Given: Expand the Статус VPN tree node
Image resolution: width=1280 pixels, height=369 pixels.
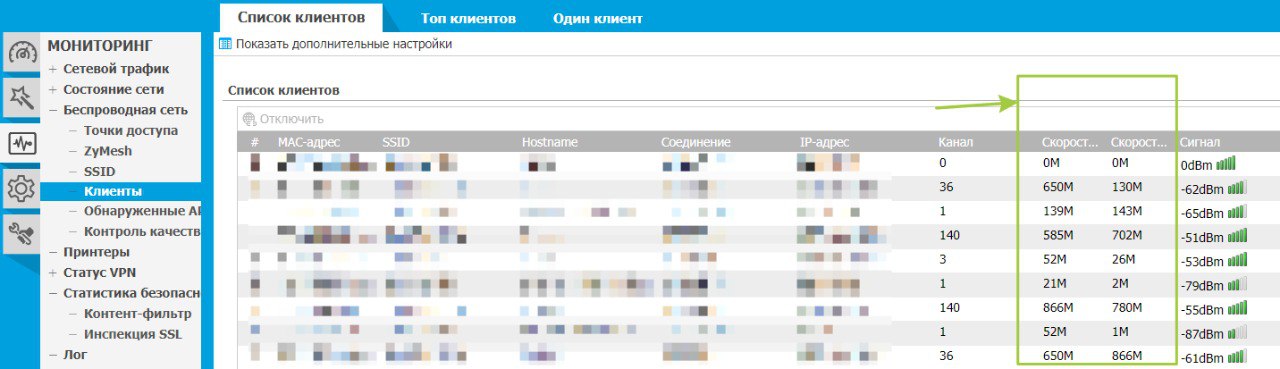Looking at the screenshot, I should tap(52, 273).
